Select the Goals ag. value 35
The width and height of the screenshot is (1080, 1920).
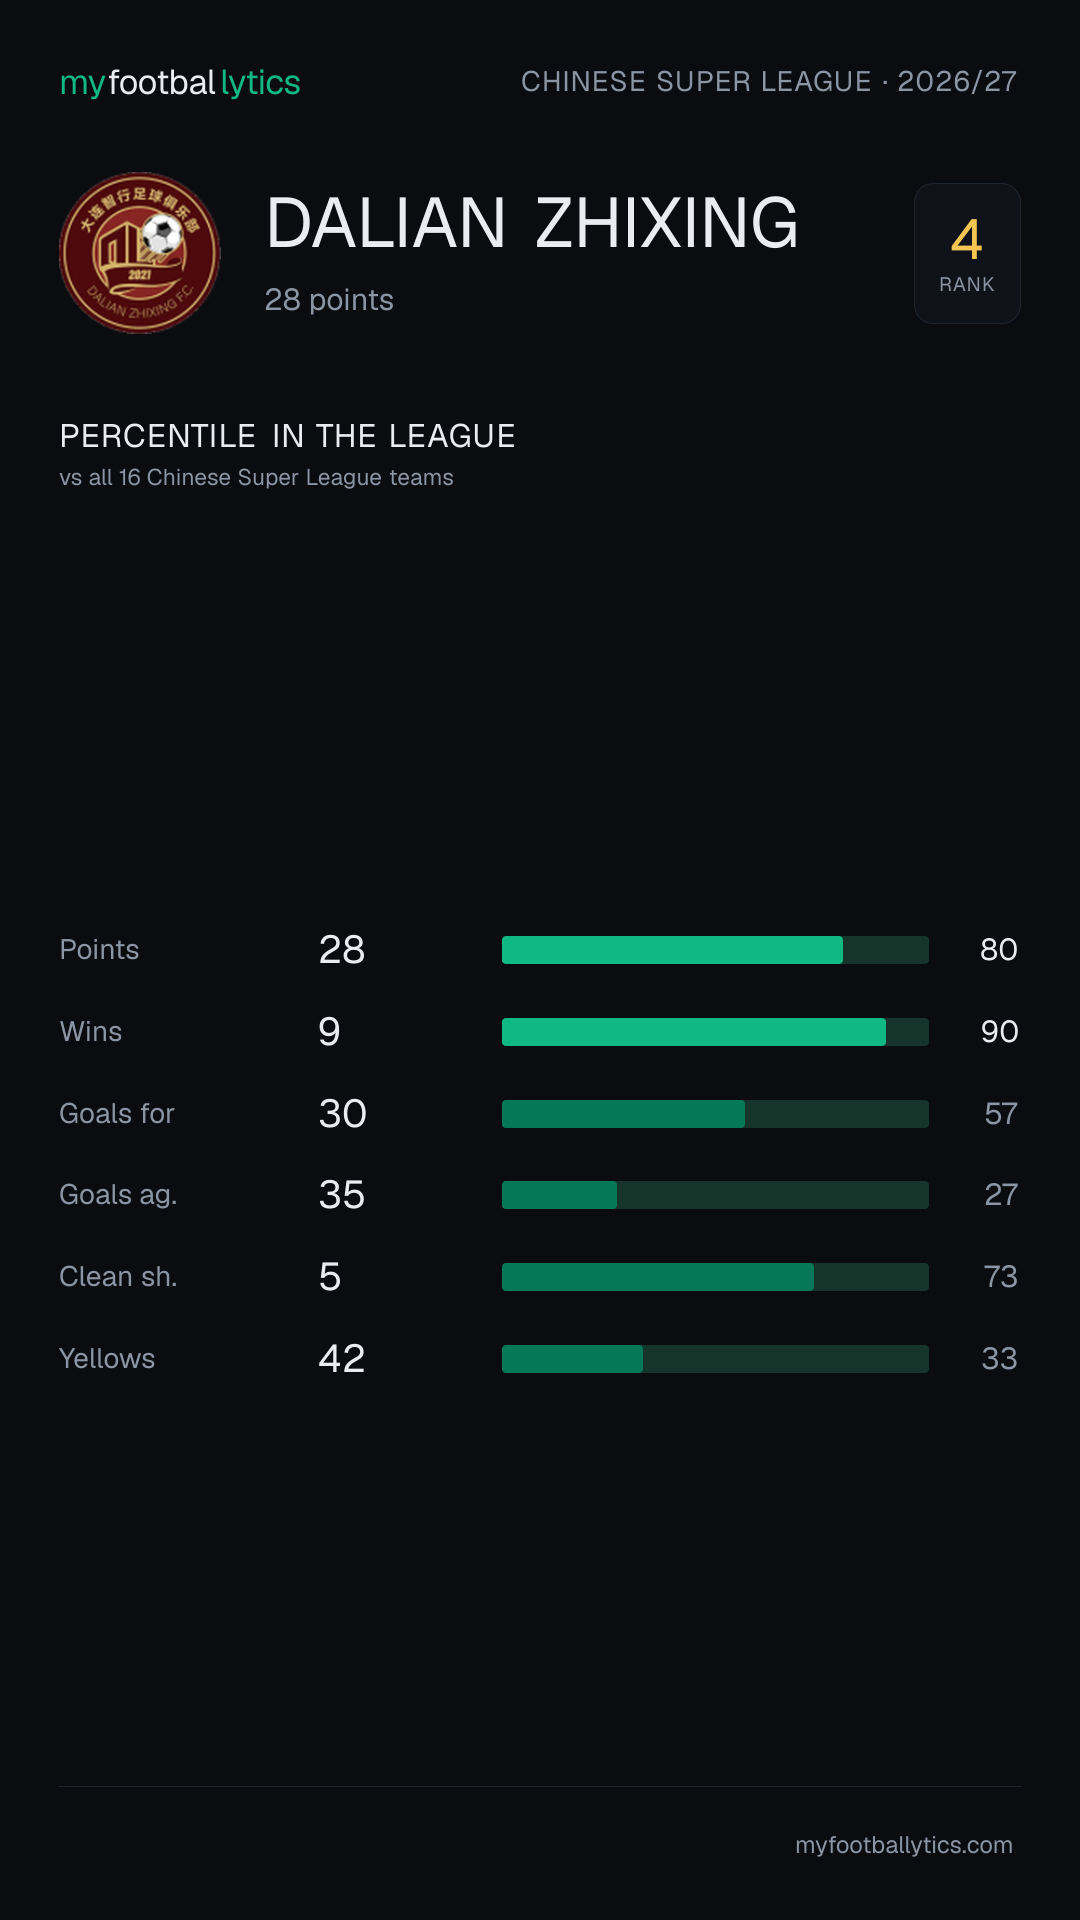[342, 1195]
